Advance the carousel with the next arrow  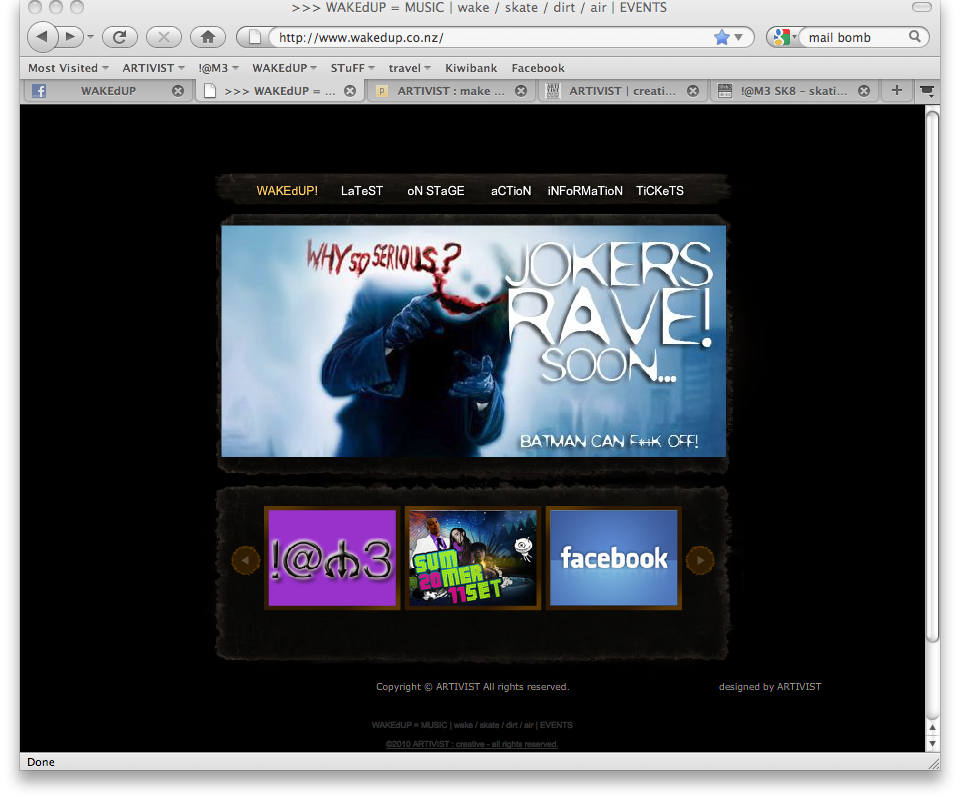pos(700,559)
